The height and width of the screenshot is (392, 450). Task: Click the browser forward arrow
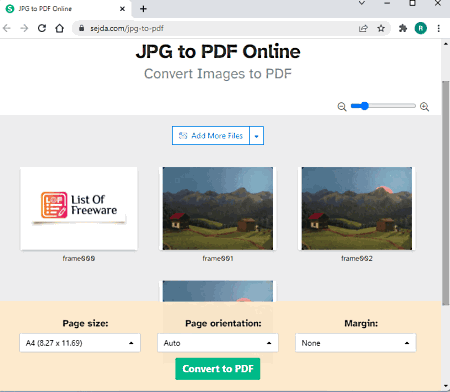pos(24,28)
